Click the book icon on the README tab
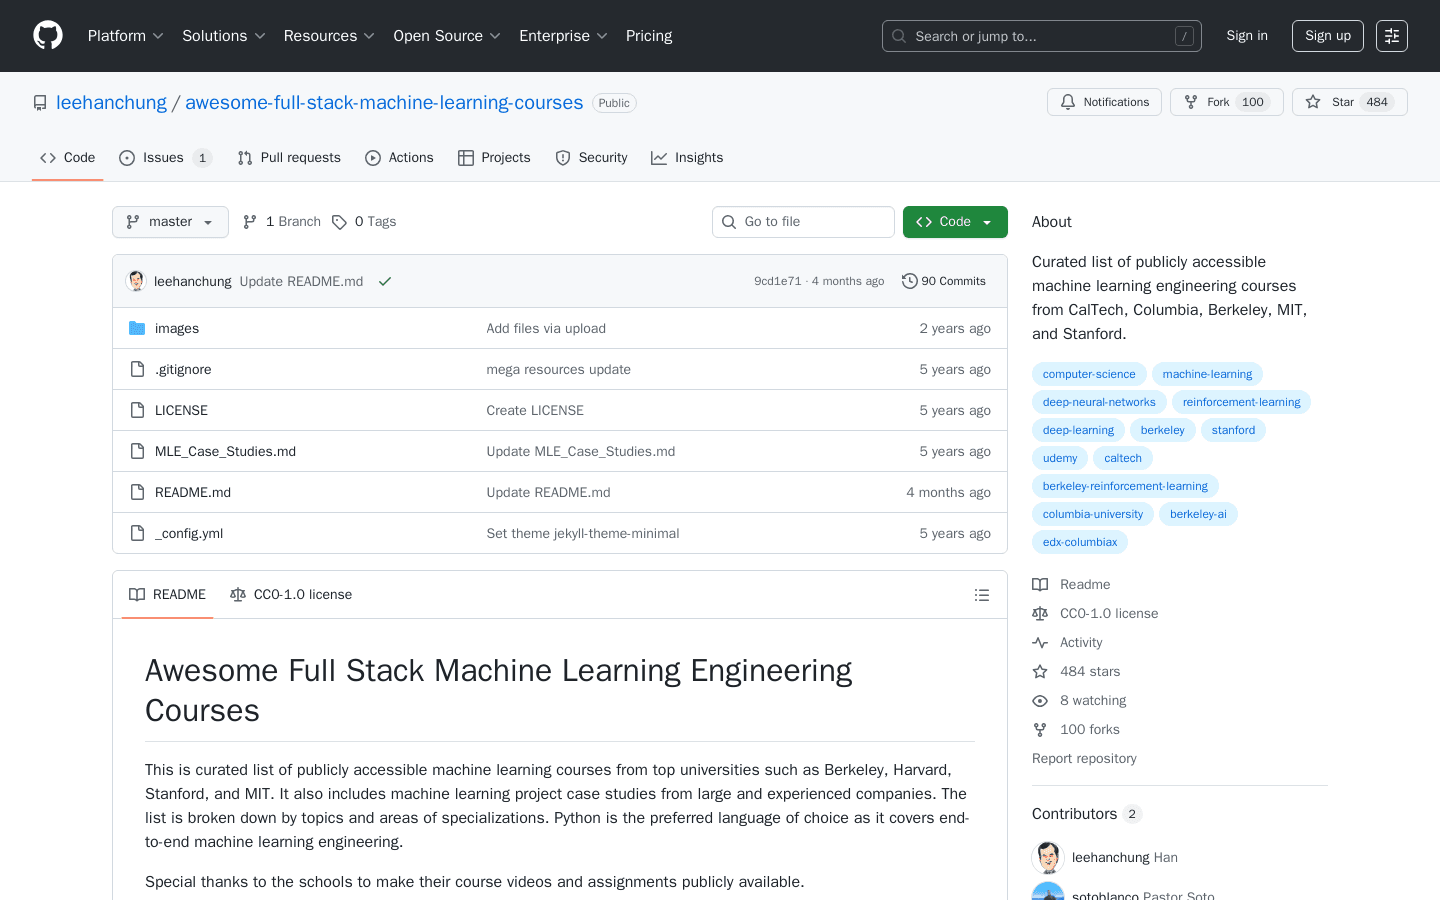Screen dimensions: 1440x900 (x=137, y=594)
